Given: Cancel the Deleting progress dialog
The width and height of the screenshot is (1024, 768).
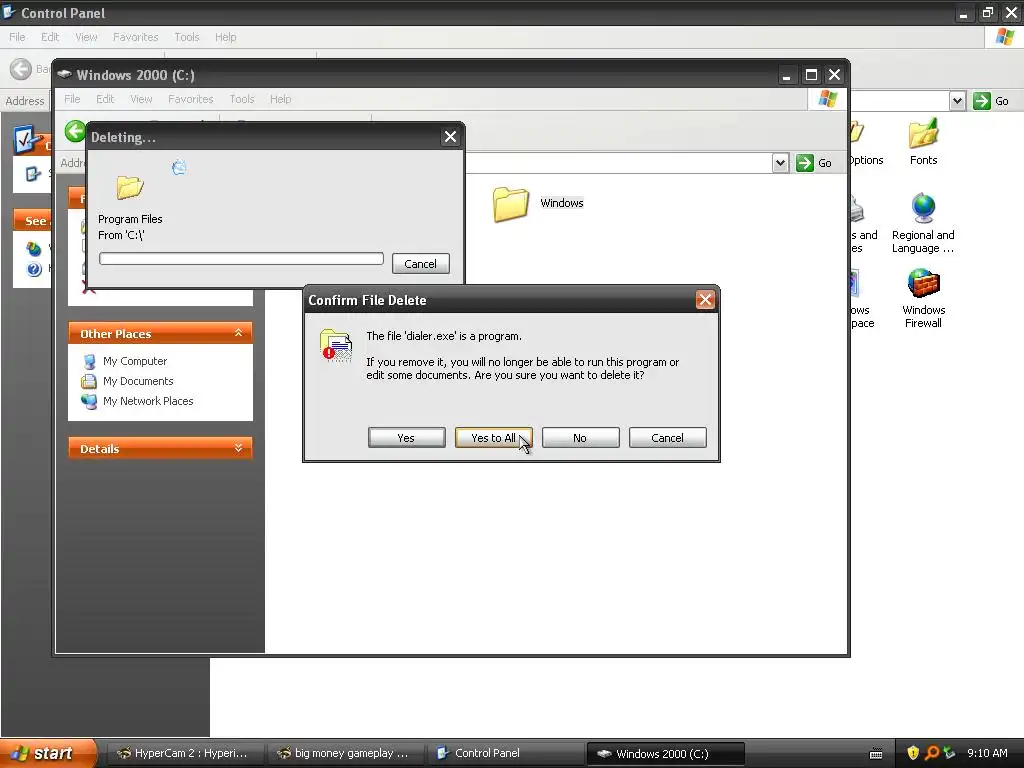Looking at the screenshot, I should click(x=421, y=264).
